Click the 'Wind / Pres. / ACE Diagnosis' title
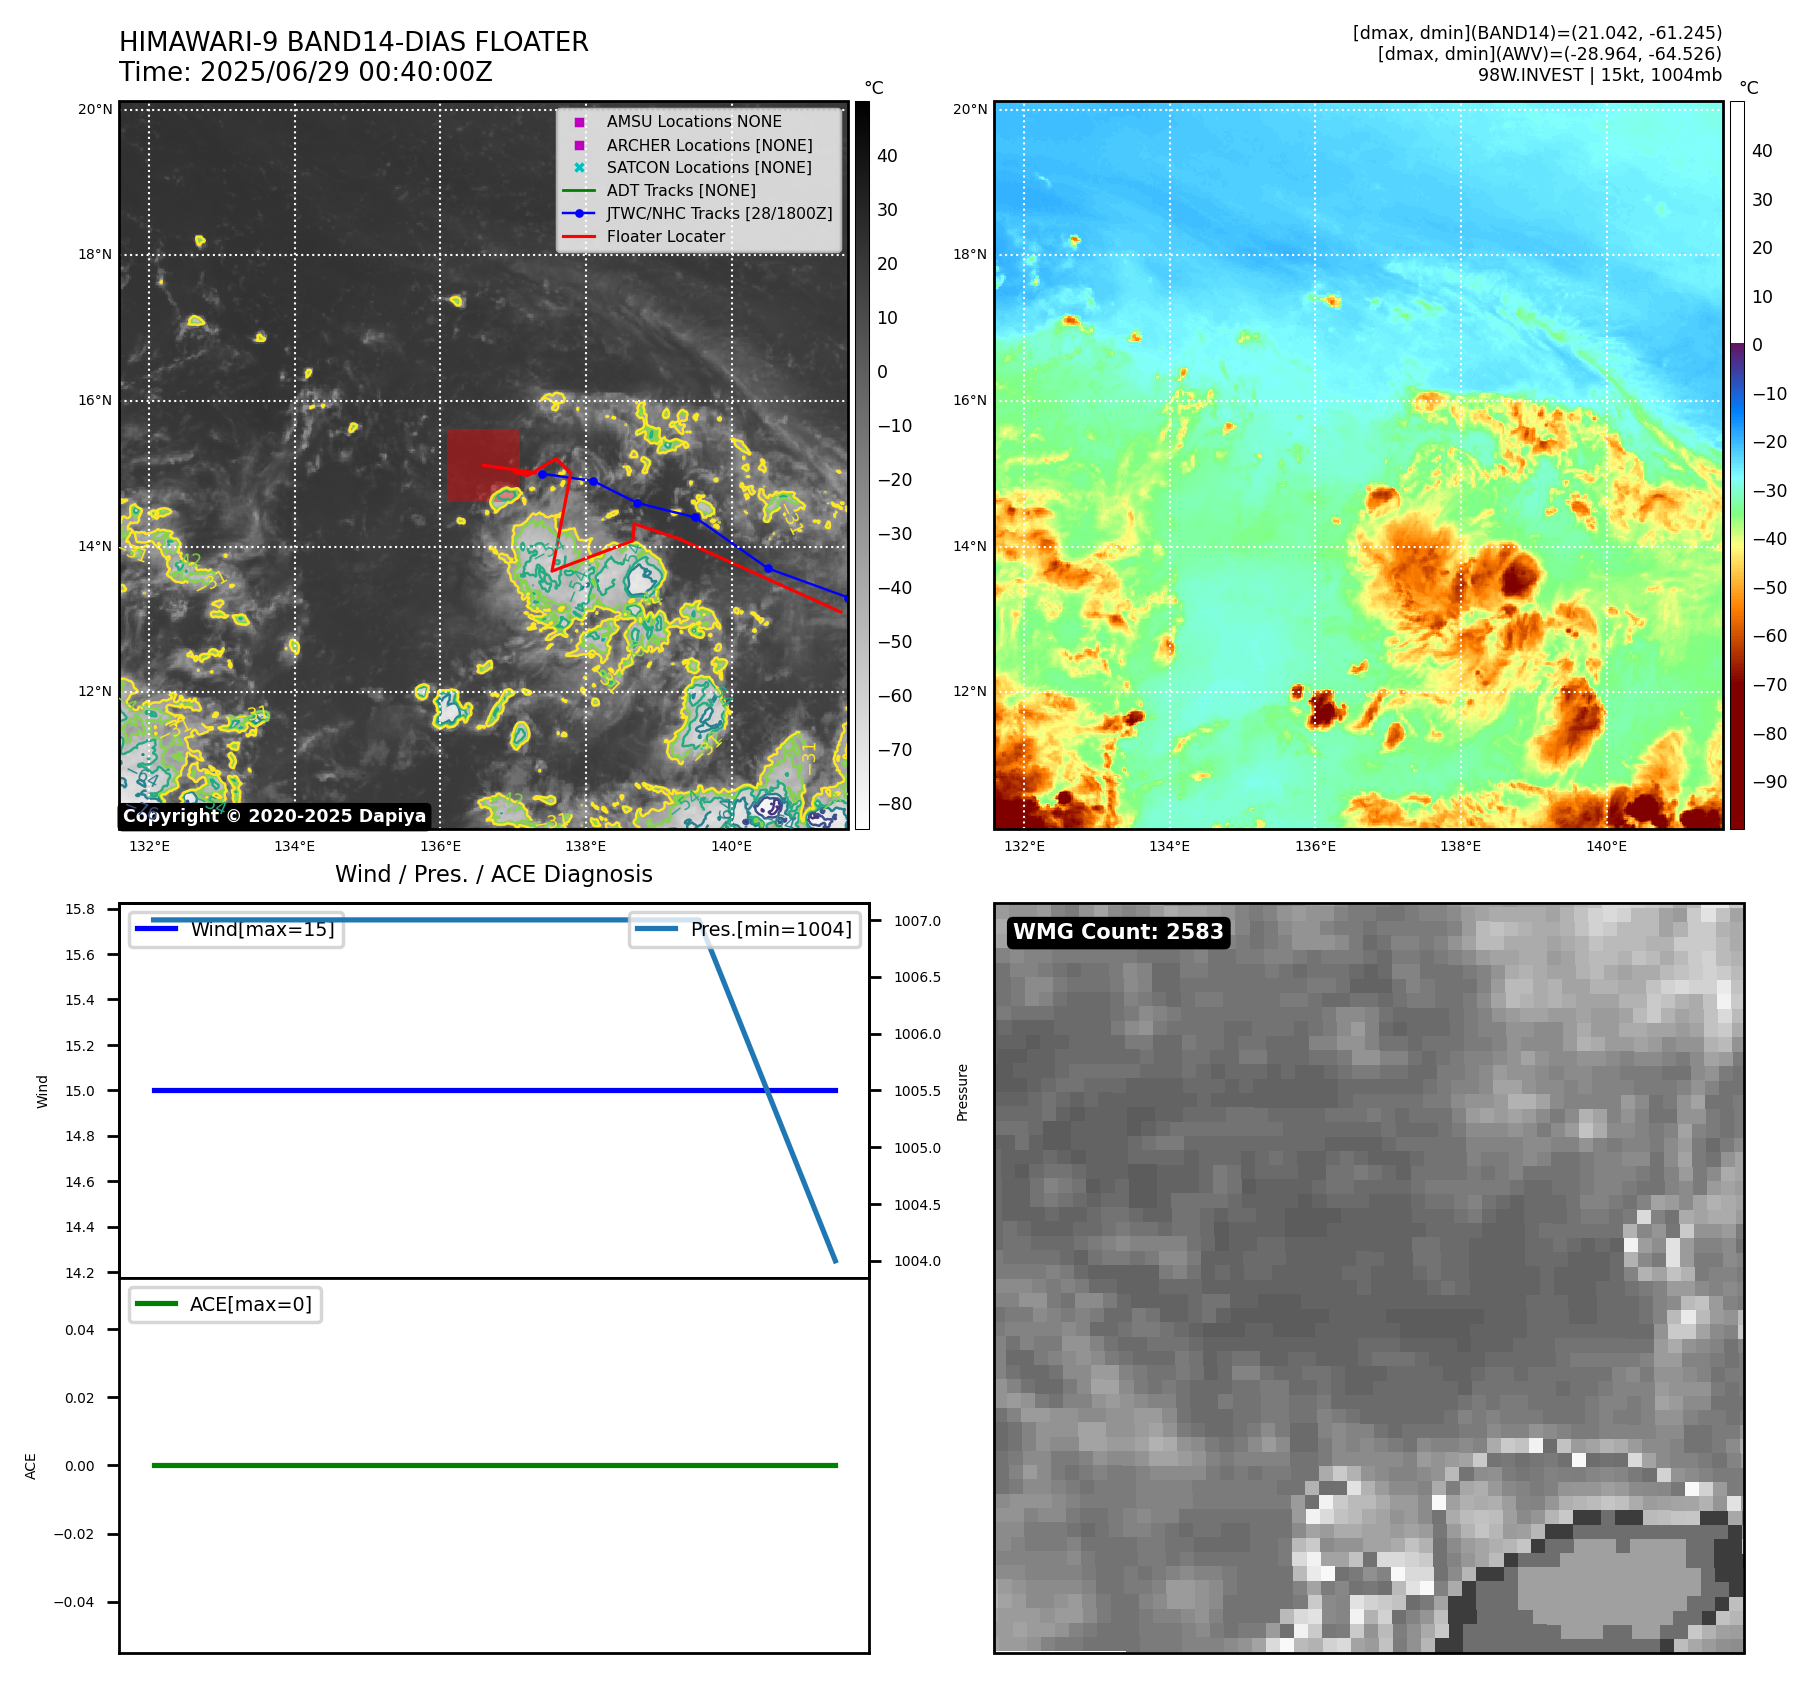Viewport: 1813px width, 1690px height. 494,874
